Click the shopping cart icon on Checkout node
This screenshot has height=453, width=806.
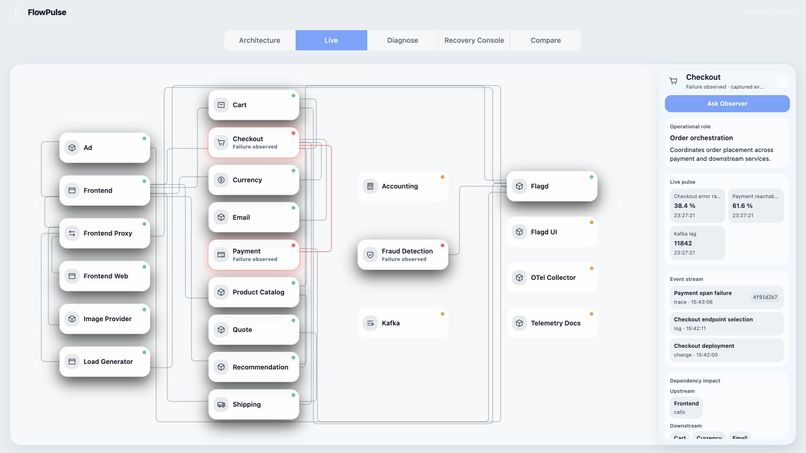[221, 142]
